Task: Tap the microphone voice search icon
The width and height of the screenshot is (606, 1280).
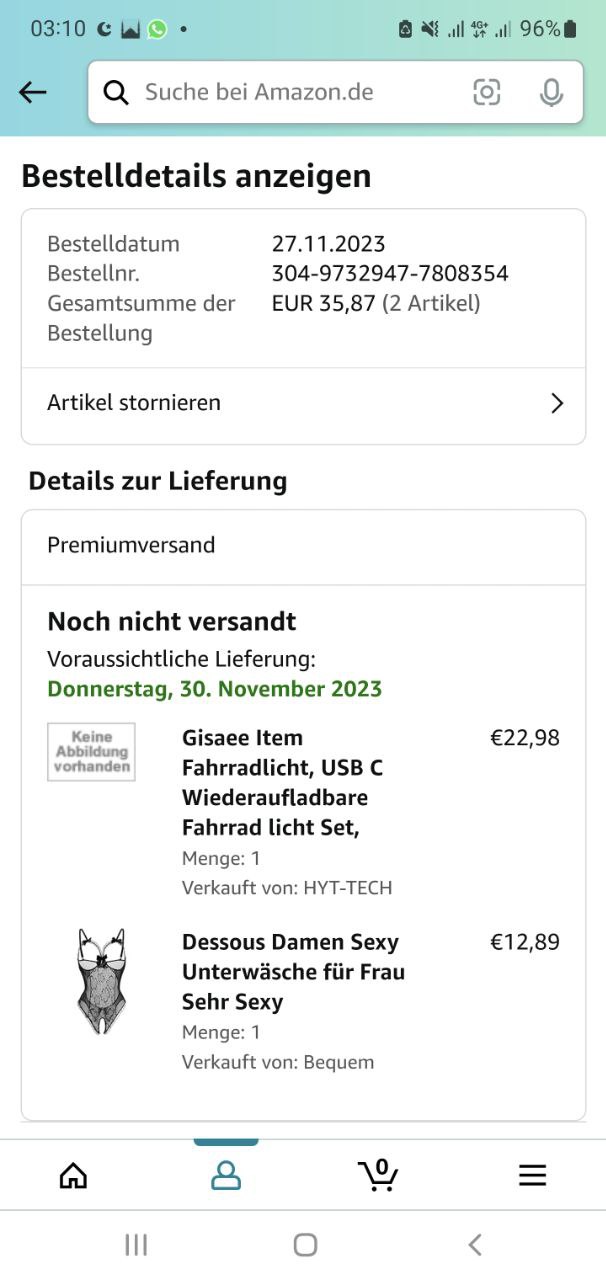Action: [551, 93]
